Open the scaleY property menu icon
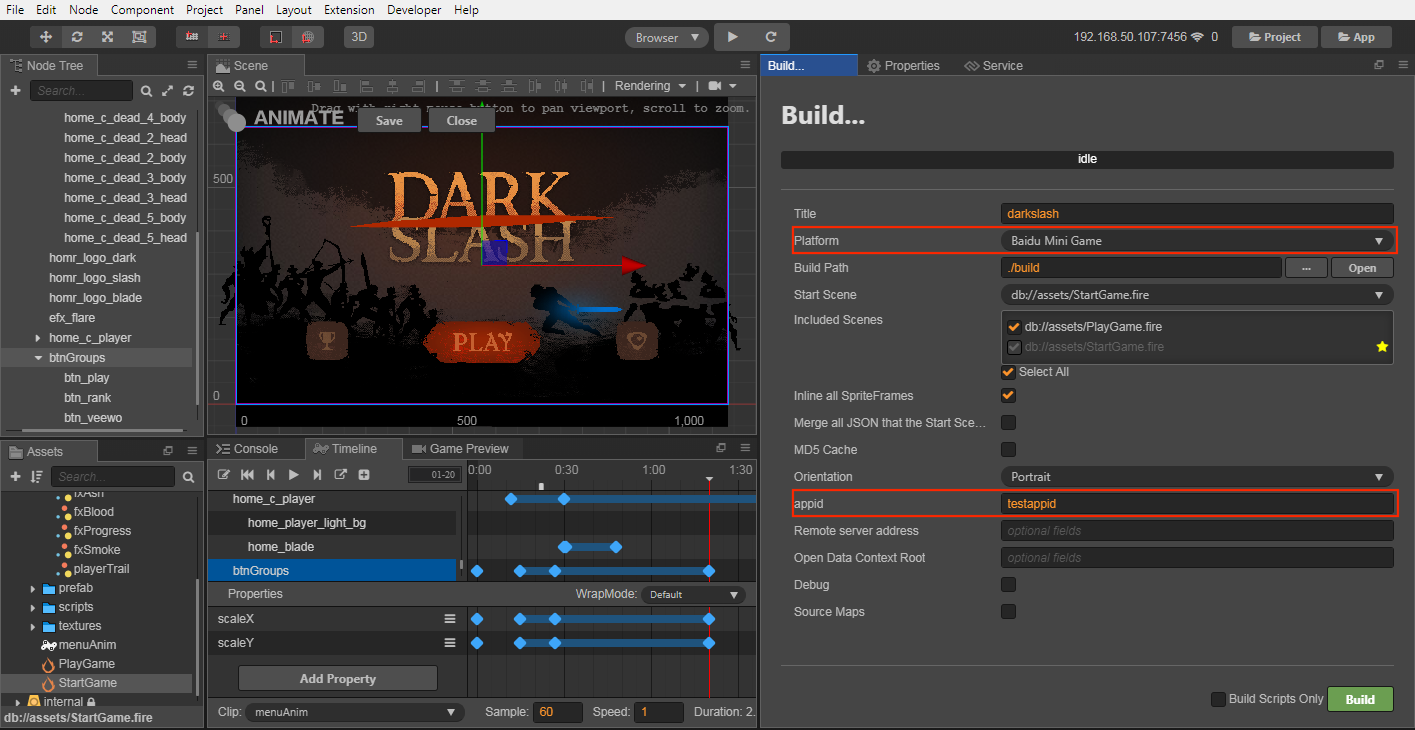 450,643
